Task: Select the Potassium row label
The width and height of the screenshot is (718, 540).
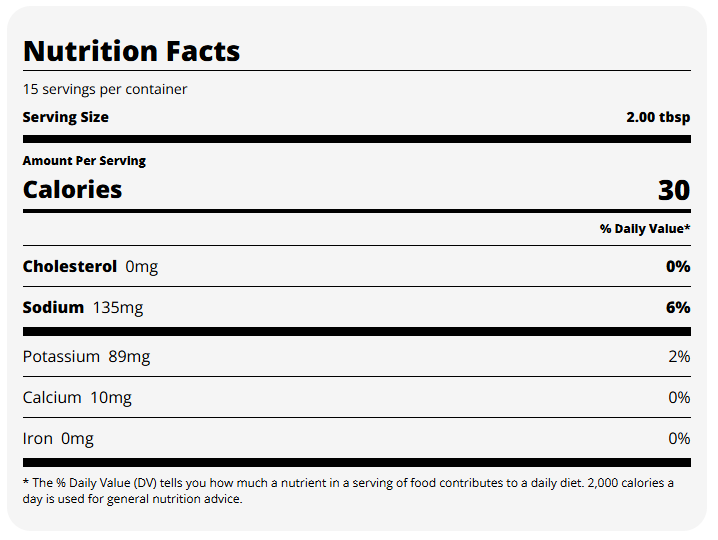Action: 61,356
